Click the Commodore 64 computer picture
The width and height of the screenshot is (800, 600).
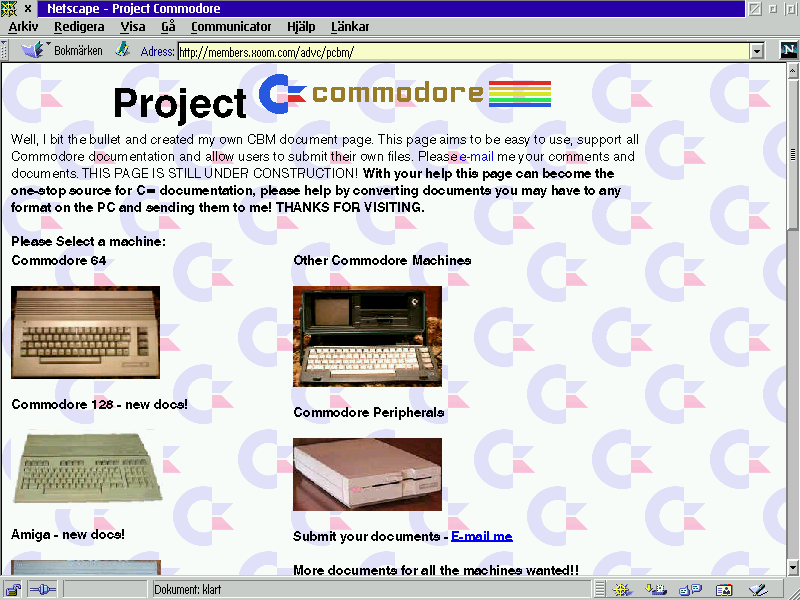point(85,332)
